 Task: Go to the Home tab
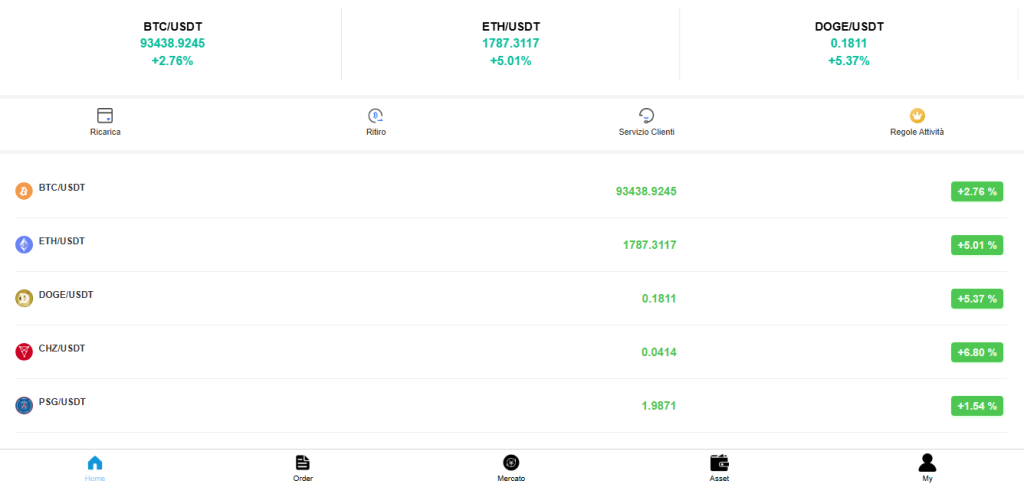pyautogui.click(x=95, y=468)
